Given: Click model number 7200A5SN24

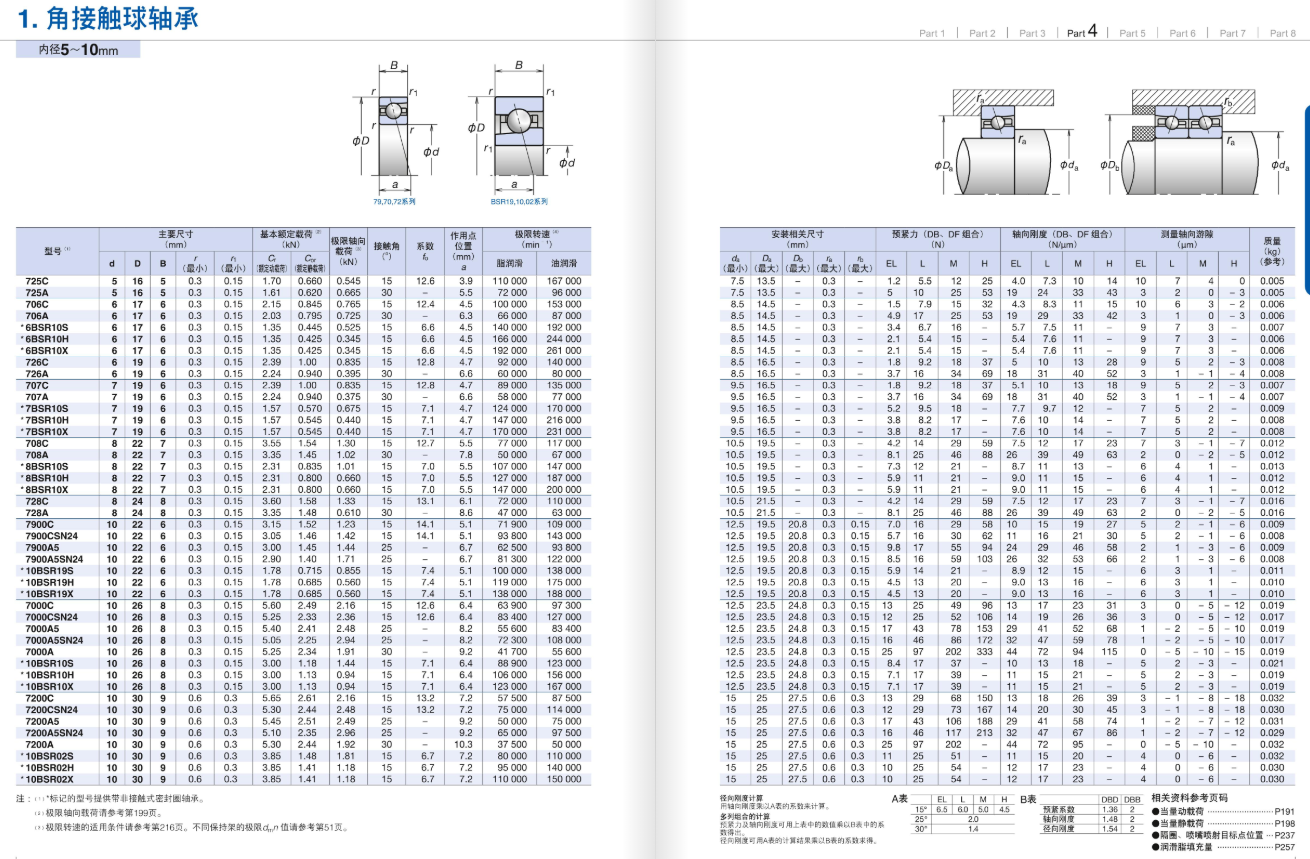Looking at the screenshot, I should [x=54, y=733].
